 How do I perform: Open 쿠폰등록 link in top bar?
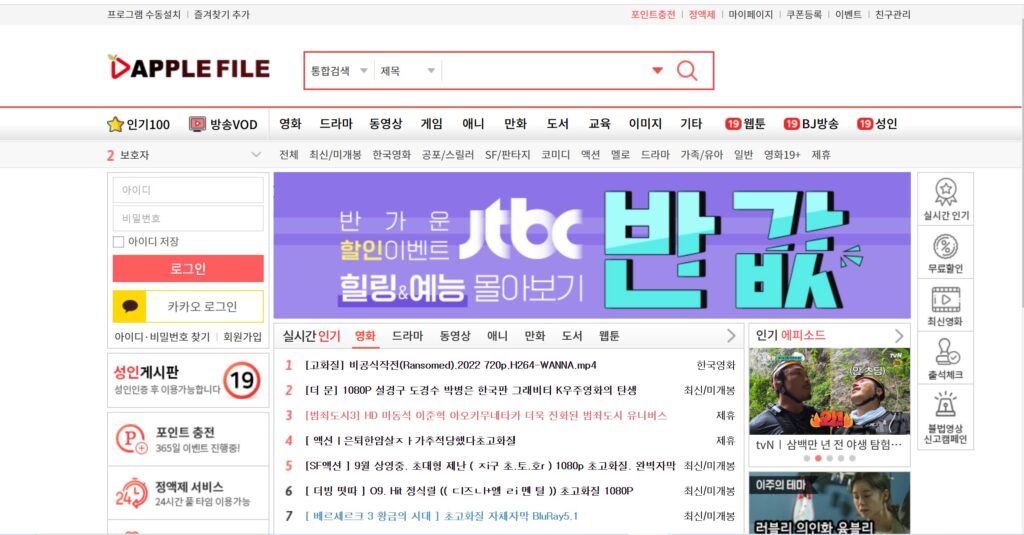point(804,14)
